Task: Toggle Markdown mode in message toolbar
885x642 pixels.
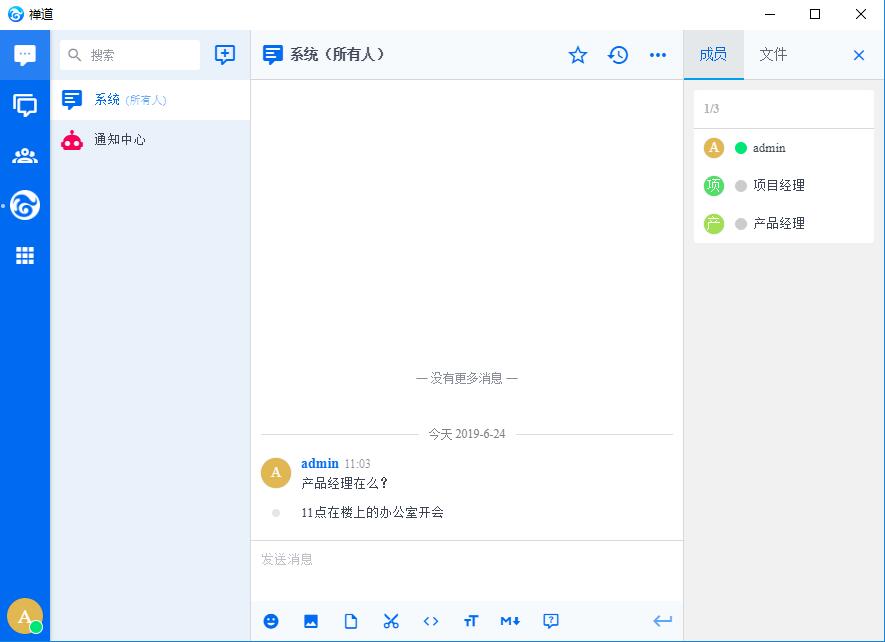Action: tap(510, 621)
